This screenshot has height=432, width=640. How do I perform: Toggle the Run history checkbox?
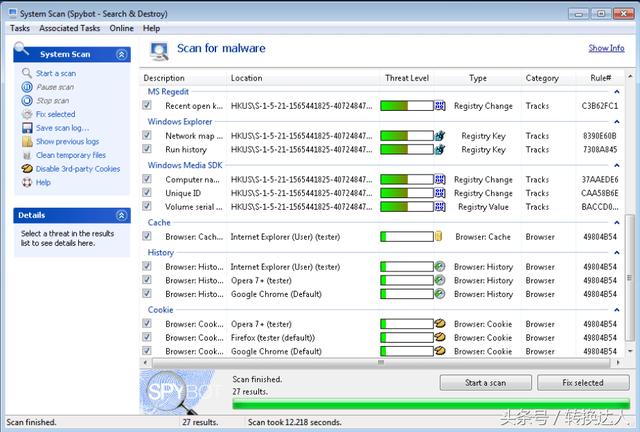point(147,149)
